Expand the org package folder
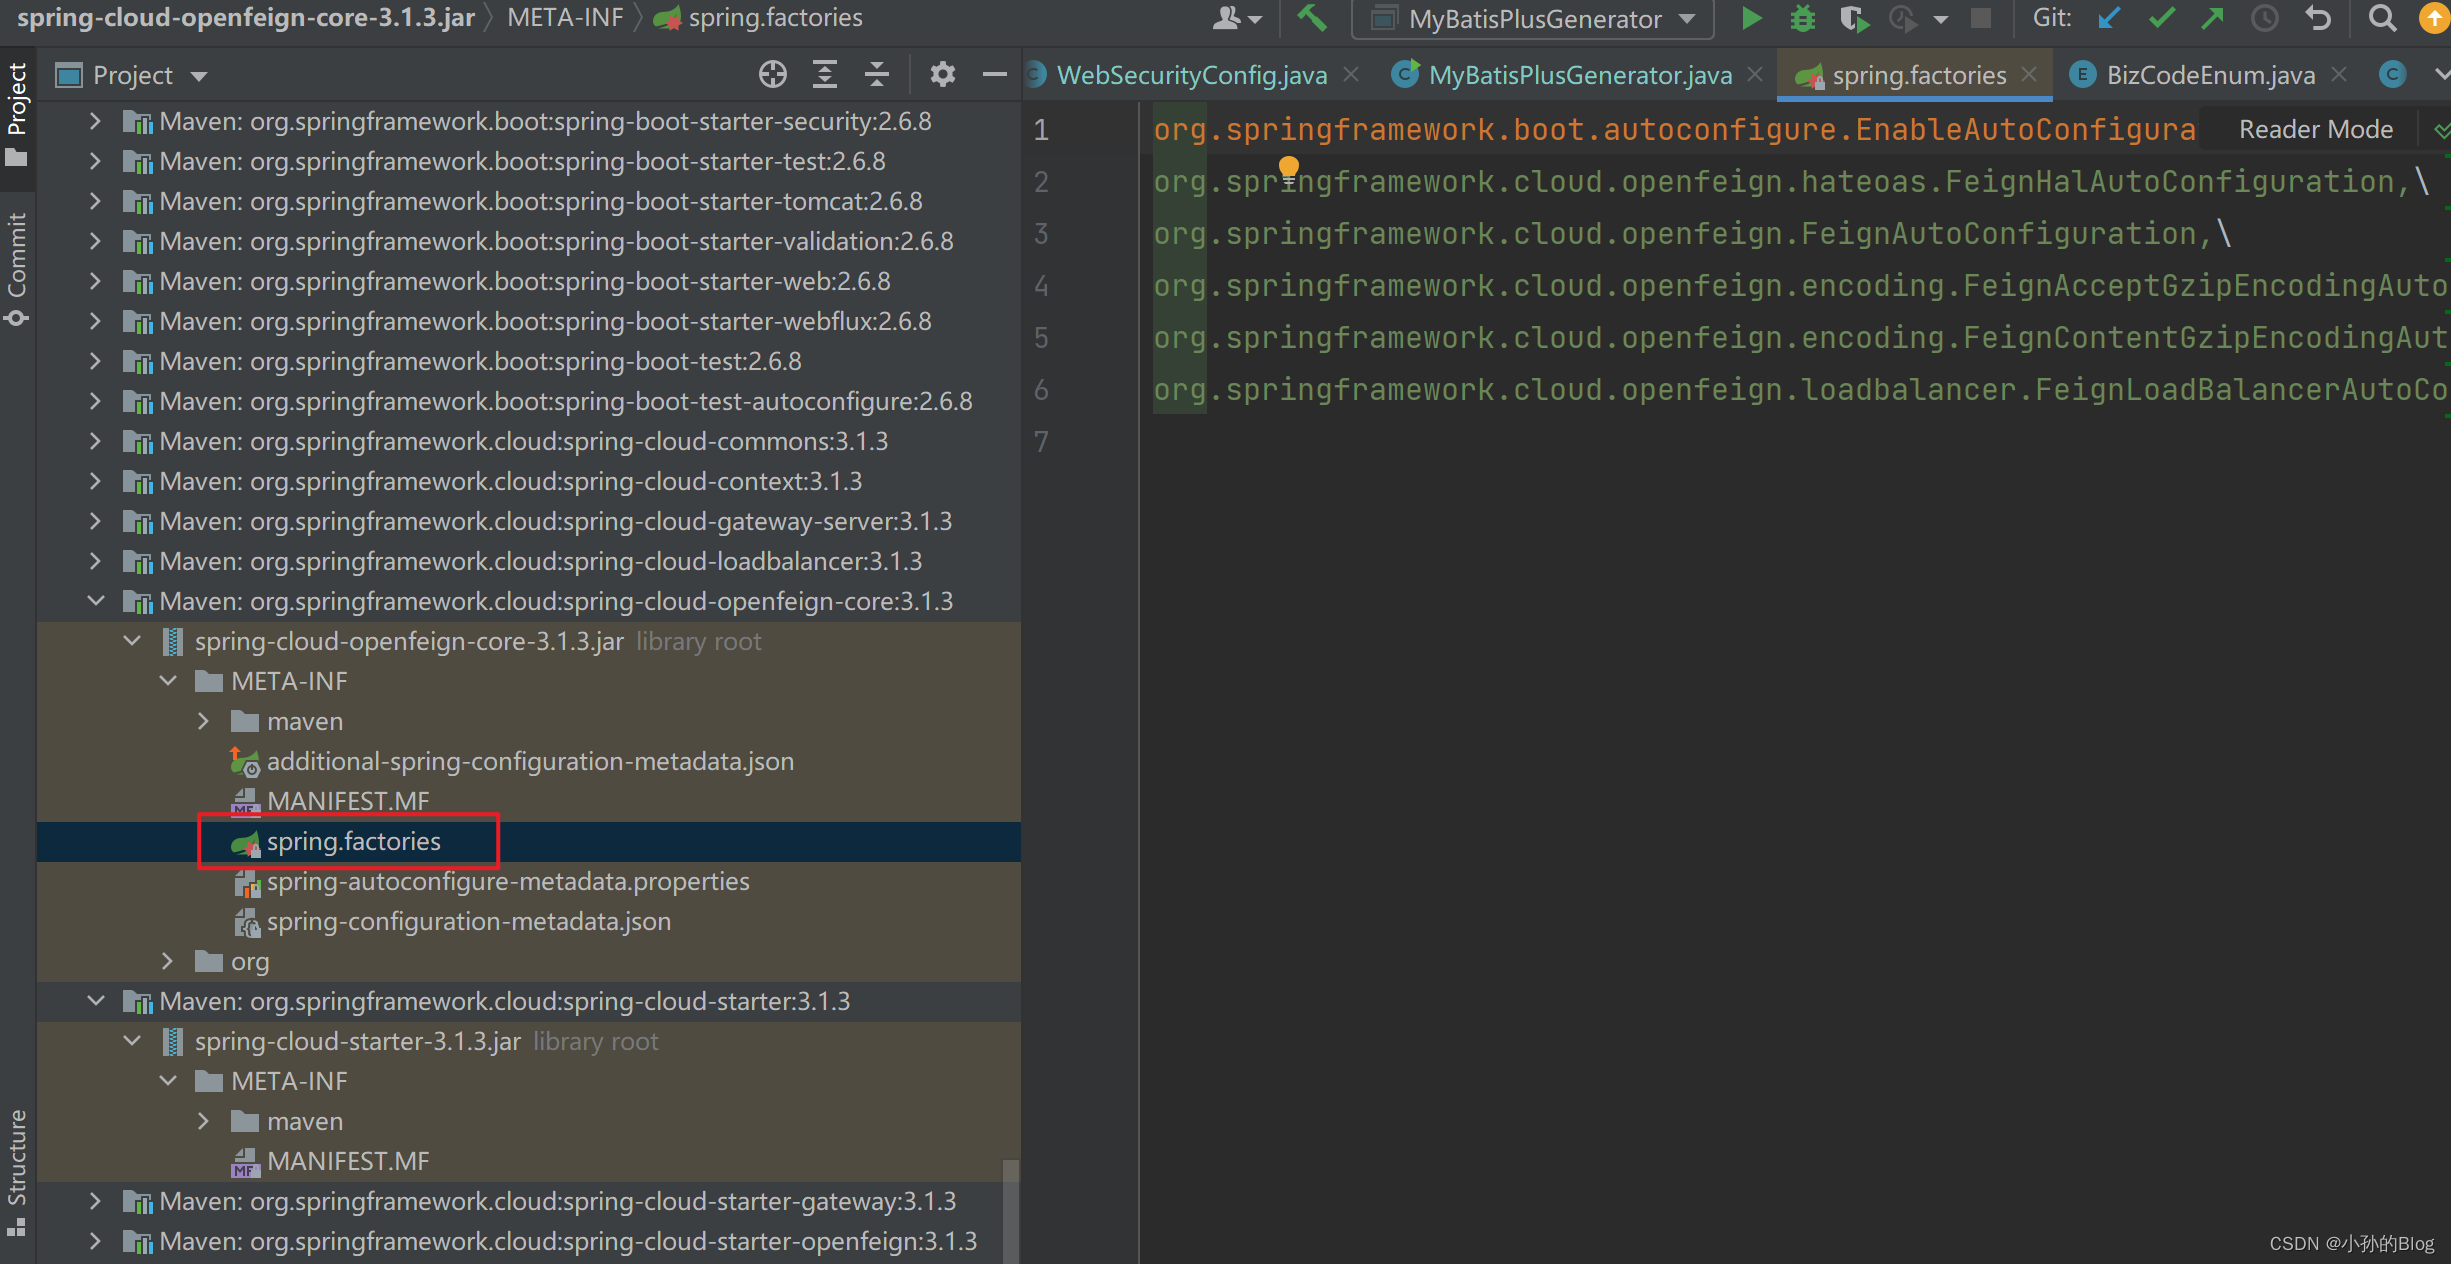The image size is (2451, 1264). 167,961
